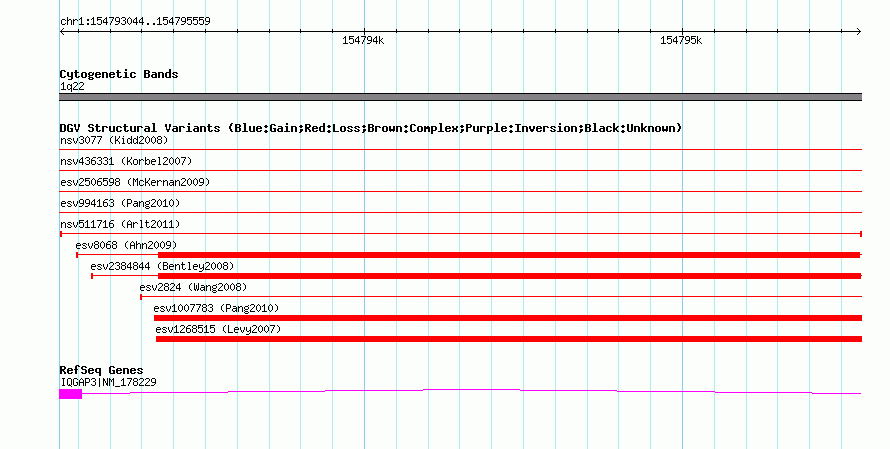
Task: Open variant esv2384844 (Bentley2008)
Action: click(162, 266)
